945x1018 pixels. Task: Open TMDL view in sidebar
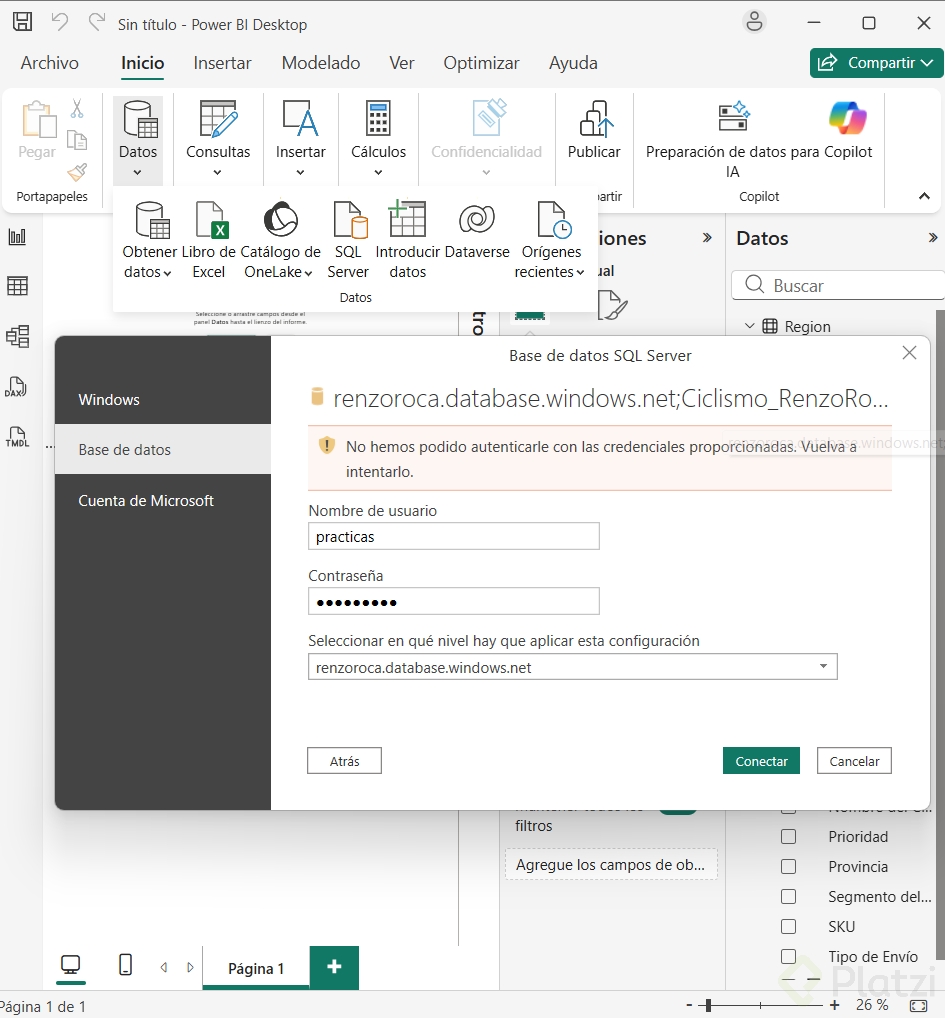click(x=18, y=437)
